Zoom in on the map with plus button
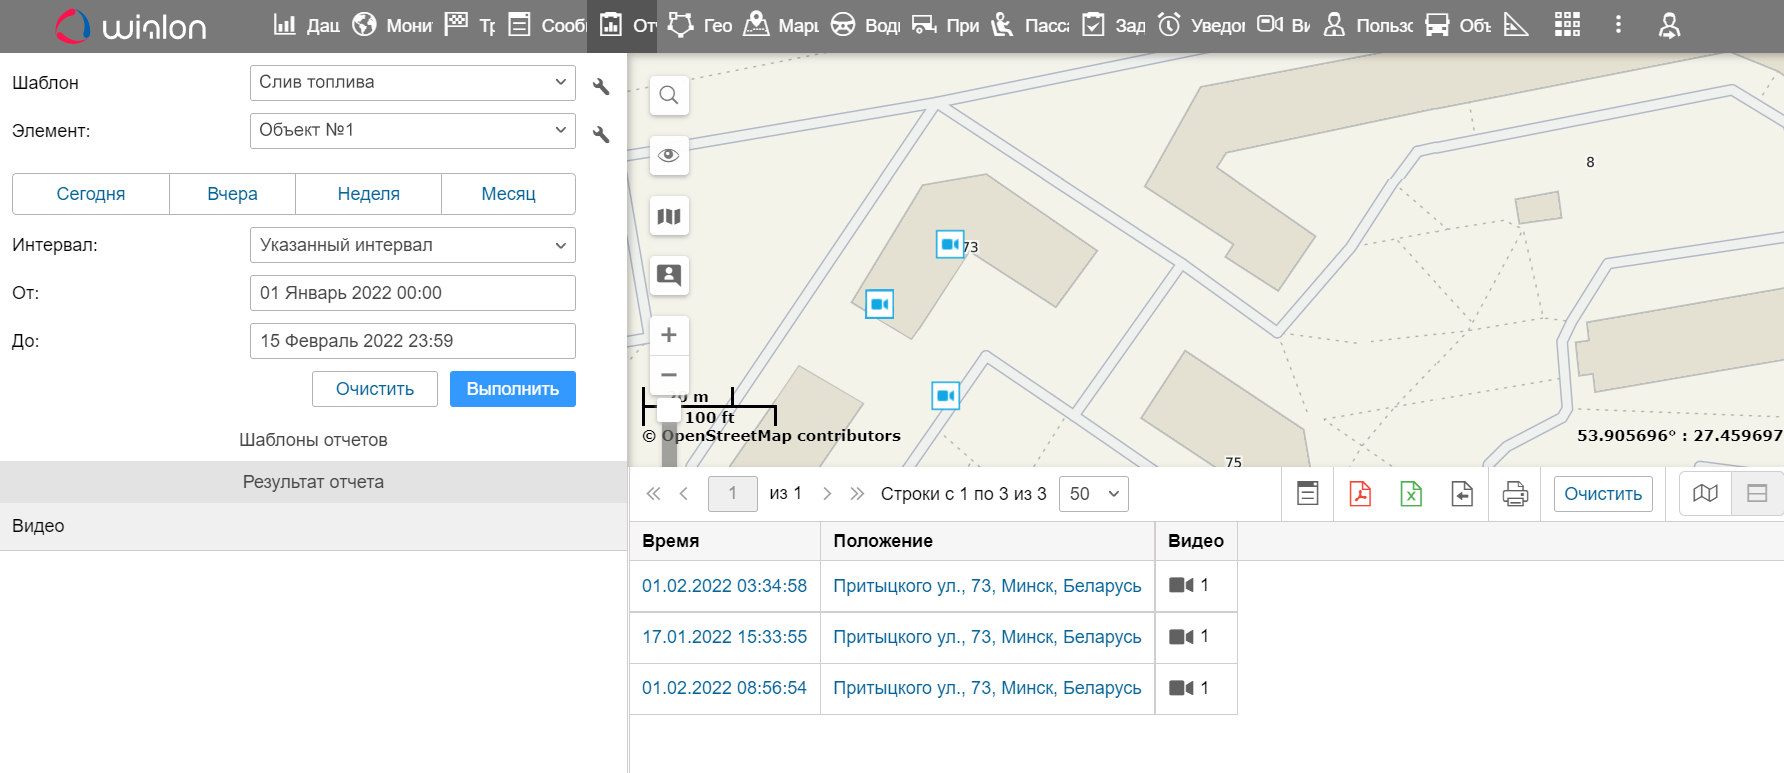 tap(669, 335)
